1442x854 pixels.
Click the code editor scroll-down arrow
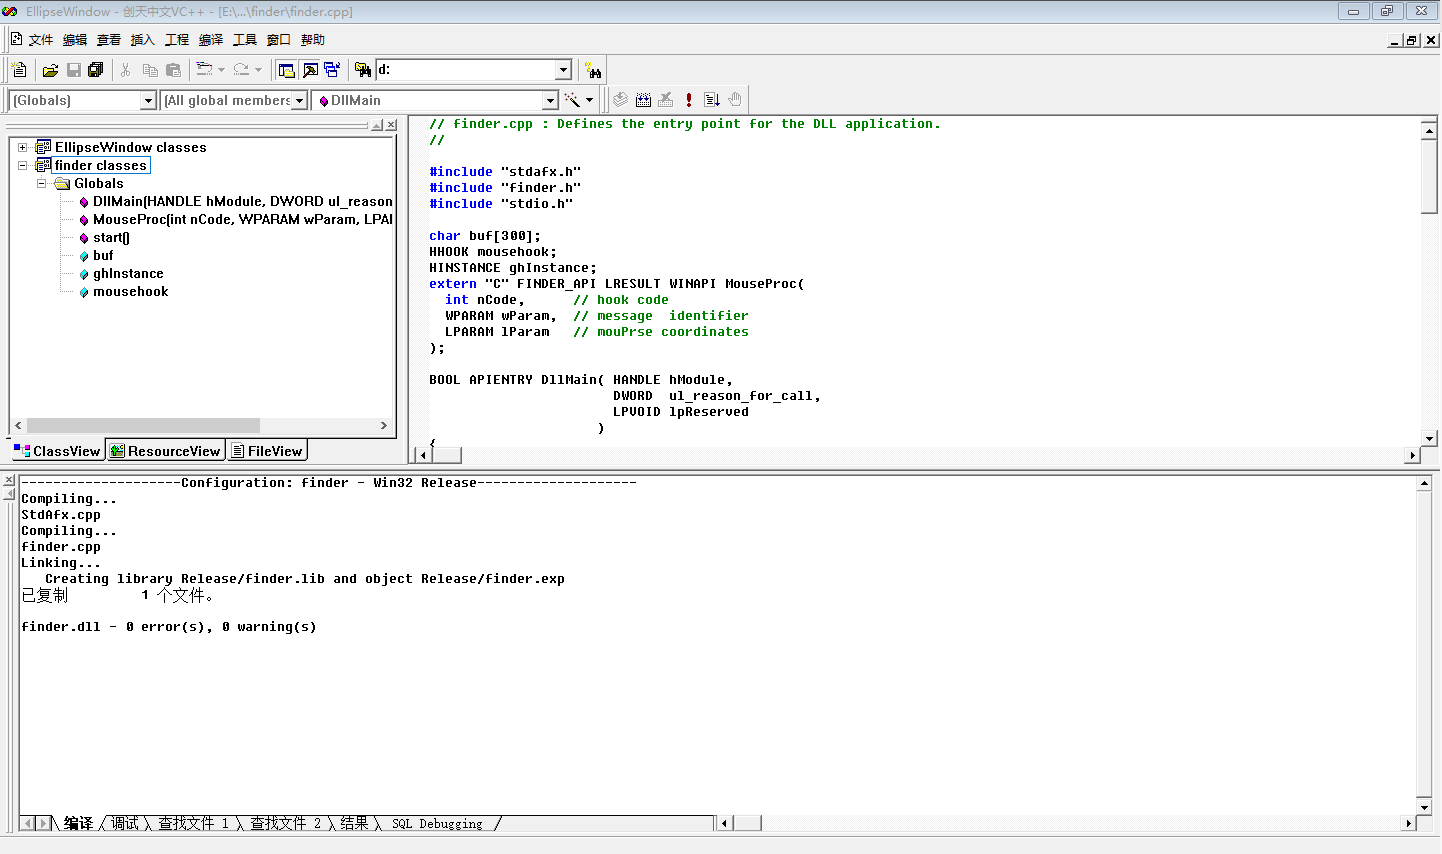pos(1429,438)
